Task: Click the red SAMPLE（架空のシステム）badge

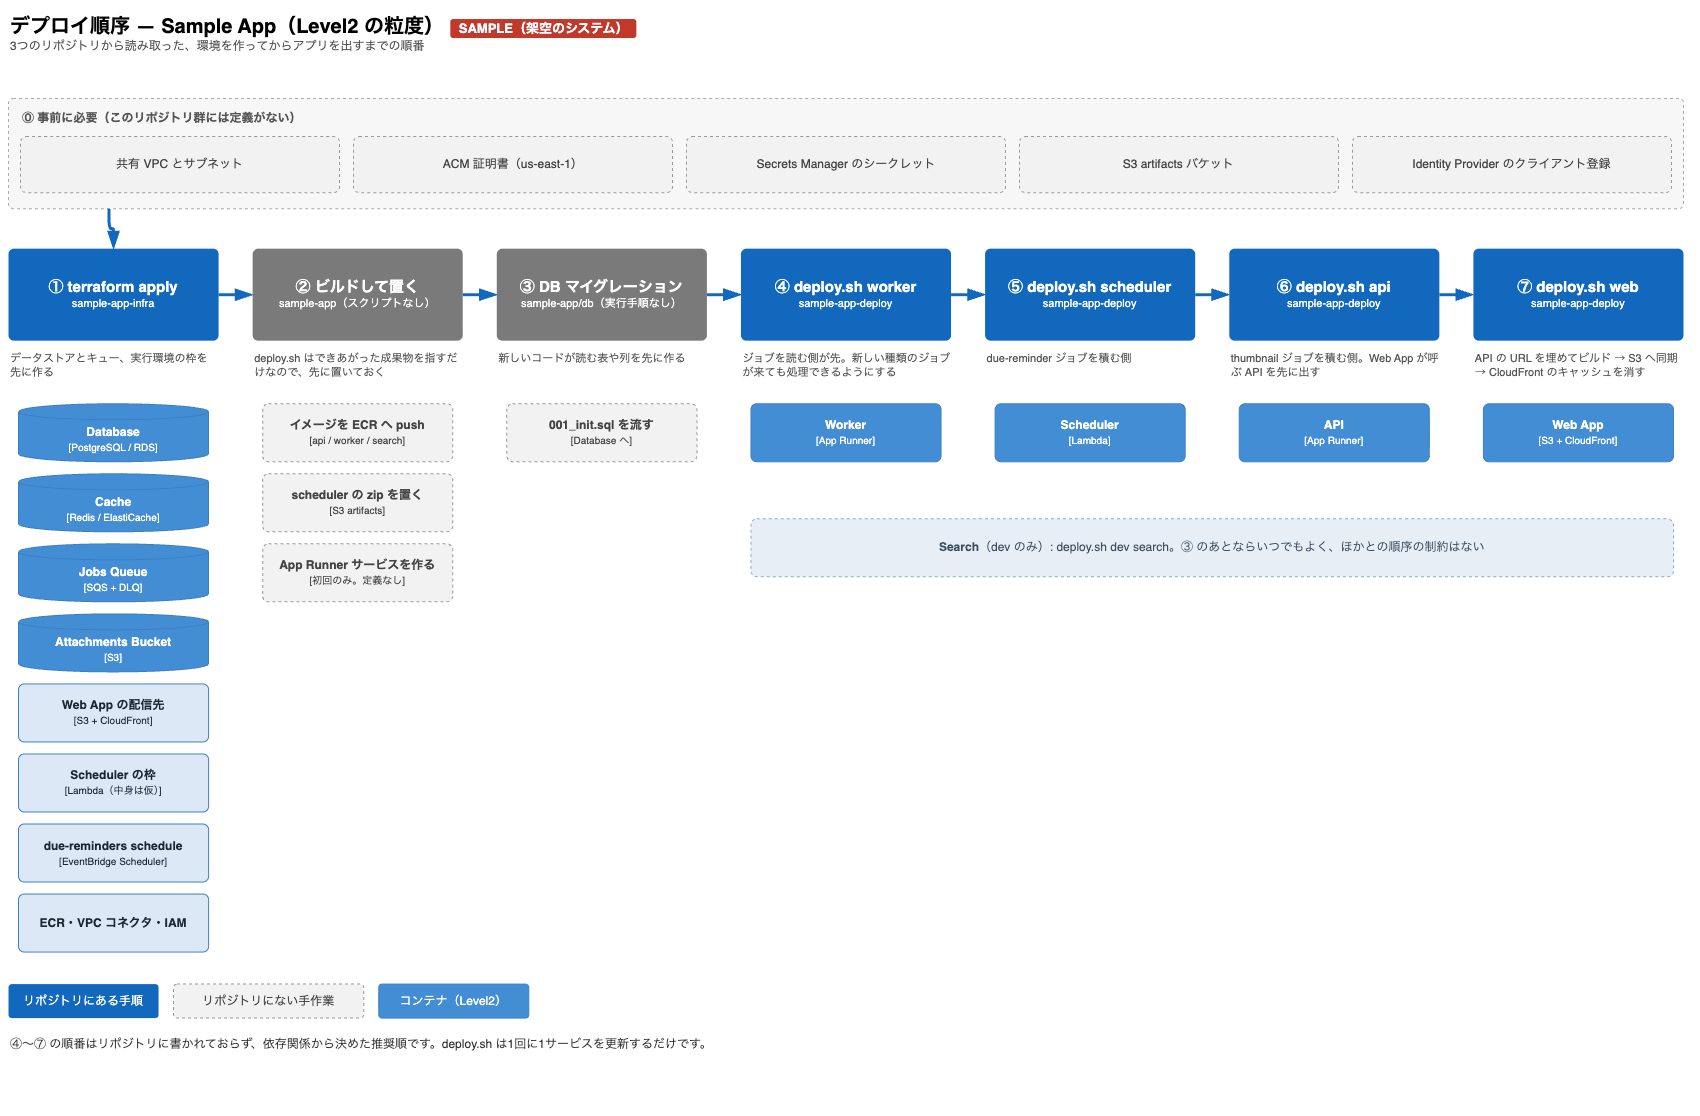Action: point(543,28)
